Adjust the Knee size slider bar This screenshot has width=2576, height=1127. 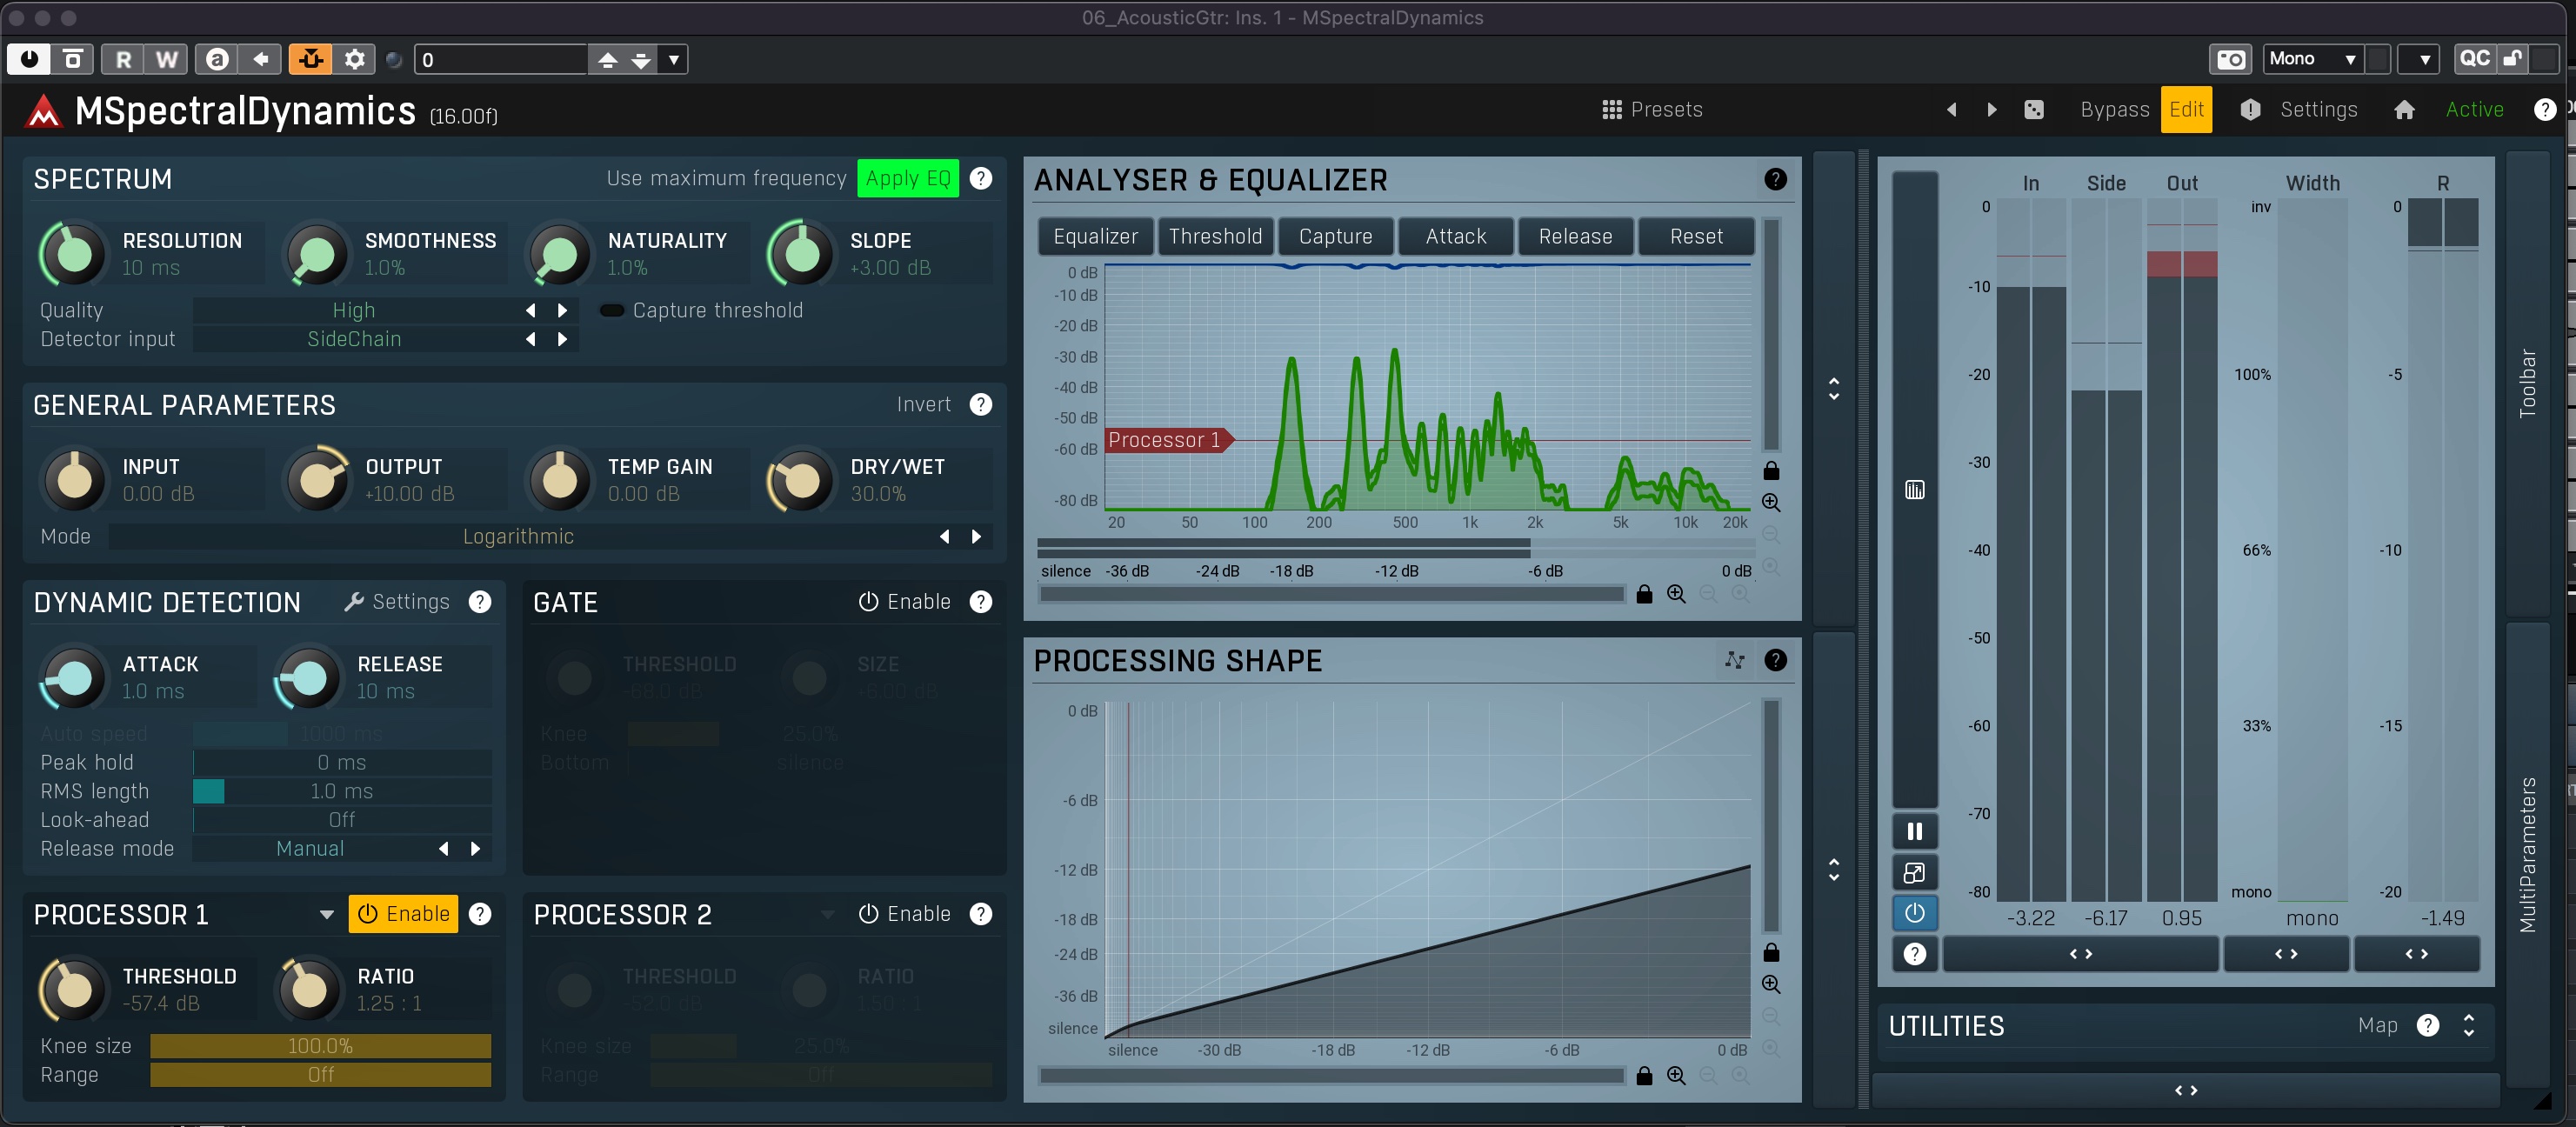(x=320, y=1046)
